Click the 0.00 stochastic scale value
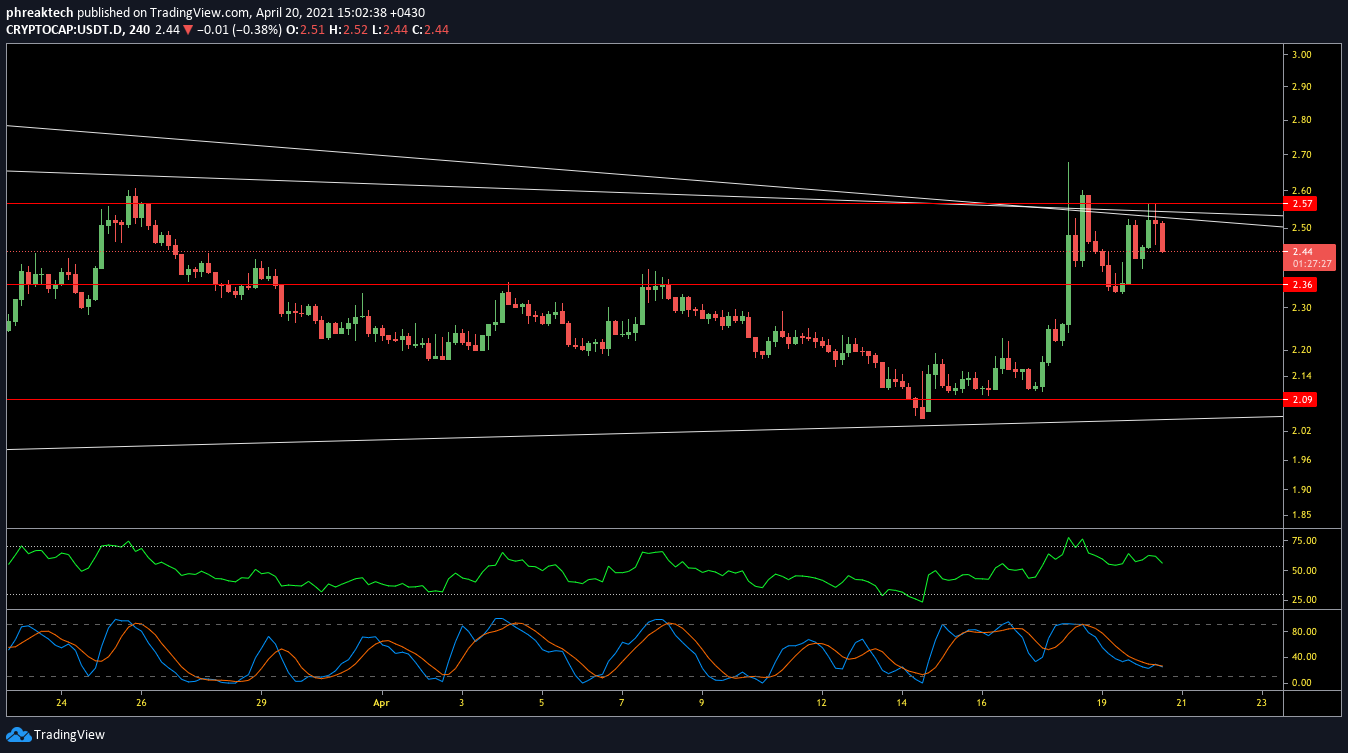 1301,683
